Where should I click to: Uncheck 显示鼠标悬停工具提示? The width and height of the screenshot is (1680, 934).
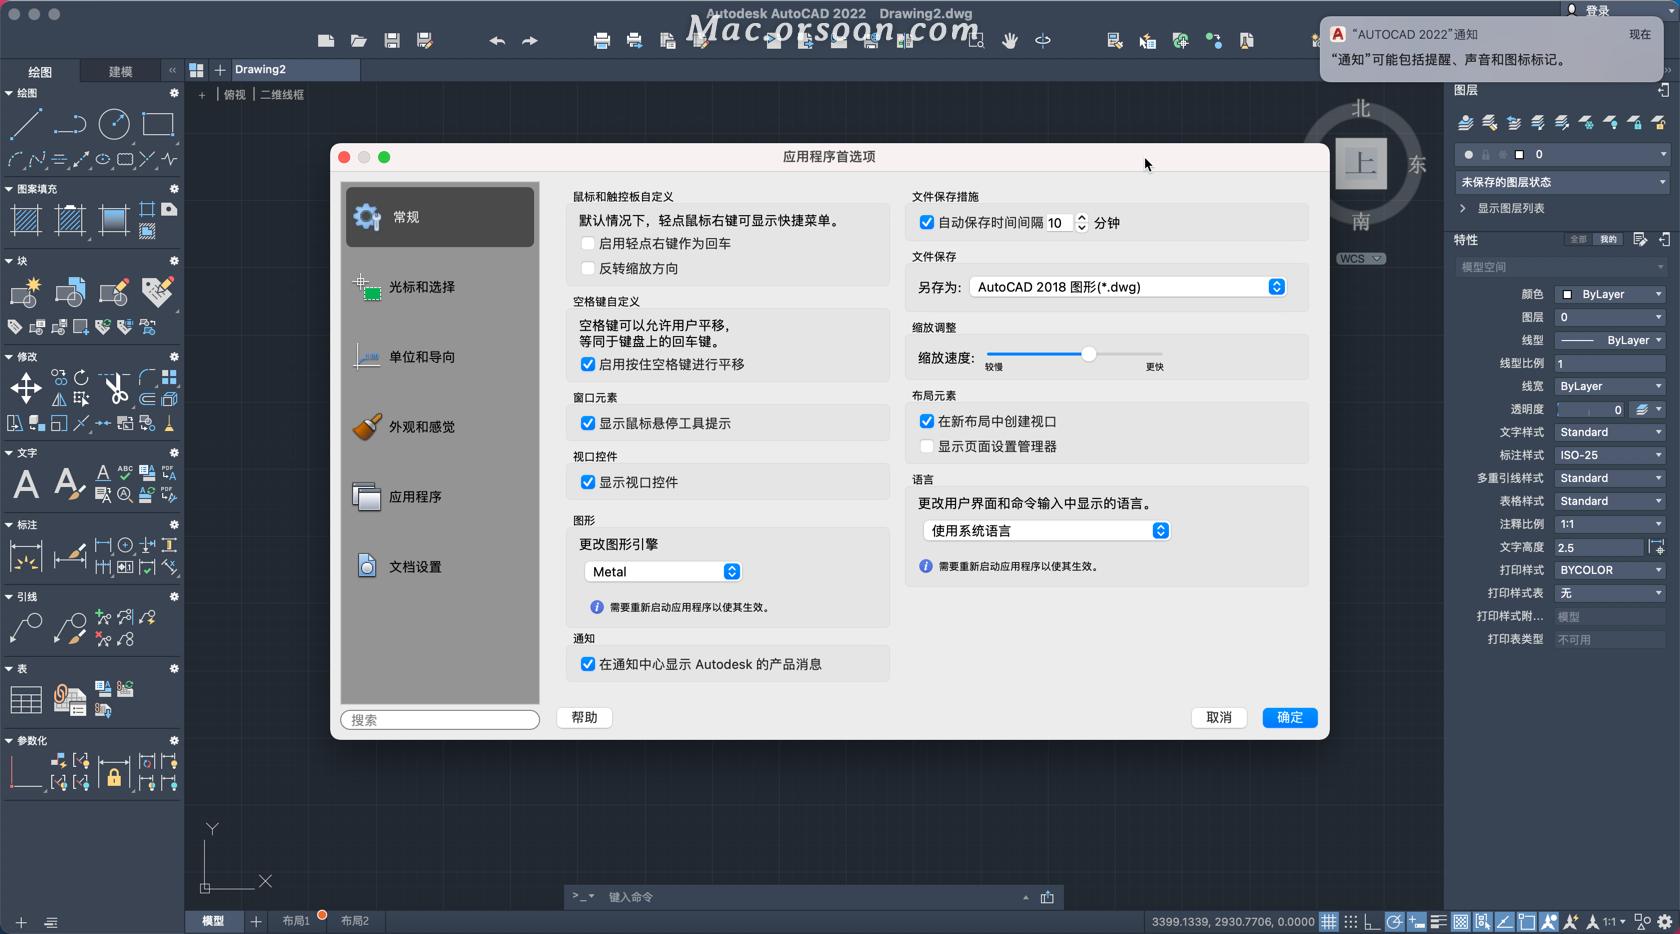pos(588,422)
